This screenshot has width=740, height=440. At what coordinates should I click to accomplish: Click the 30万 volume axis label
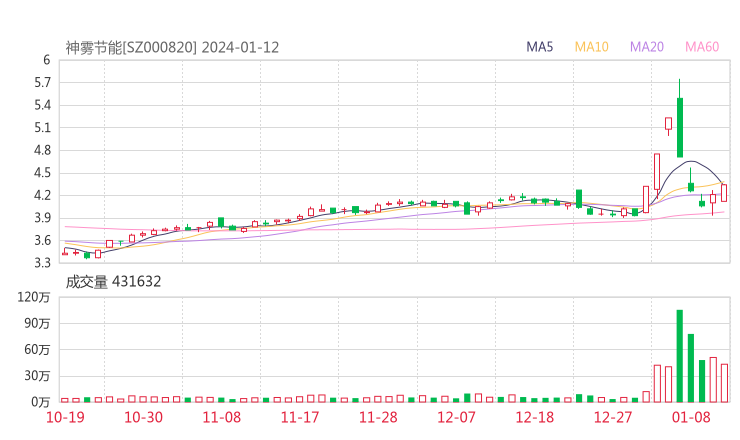(x=37, y=376)
